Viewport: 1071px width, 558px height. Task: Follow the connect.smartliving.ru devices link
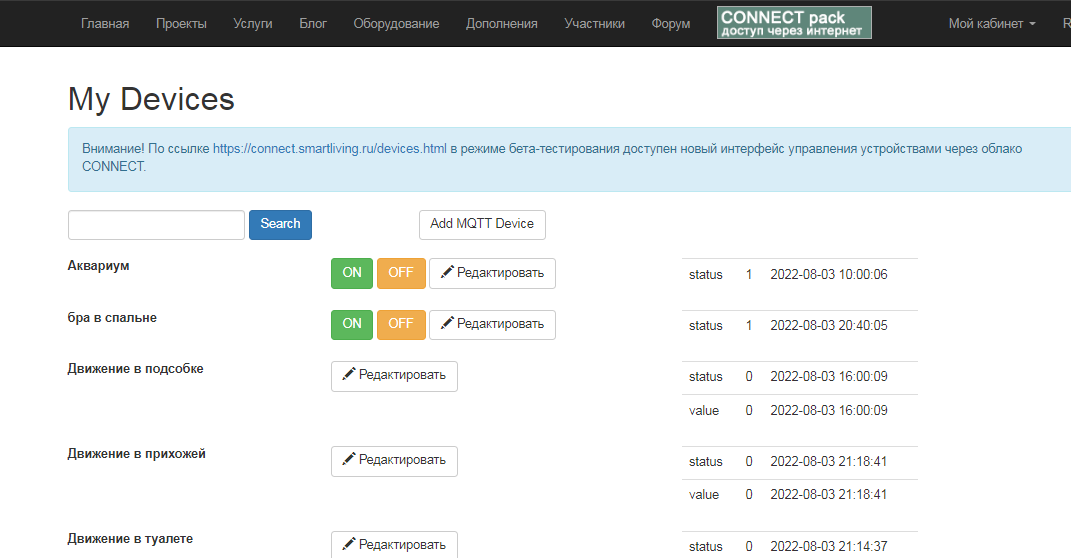point(329,149)
